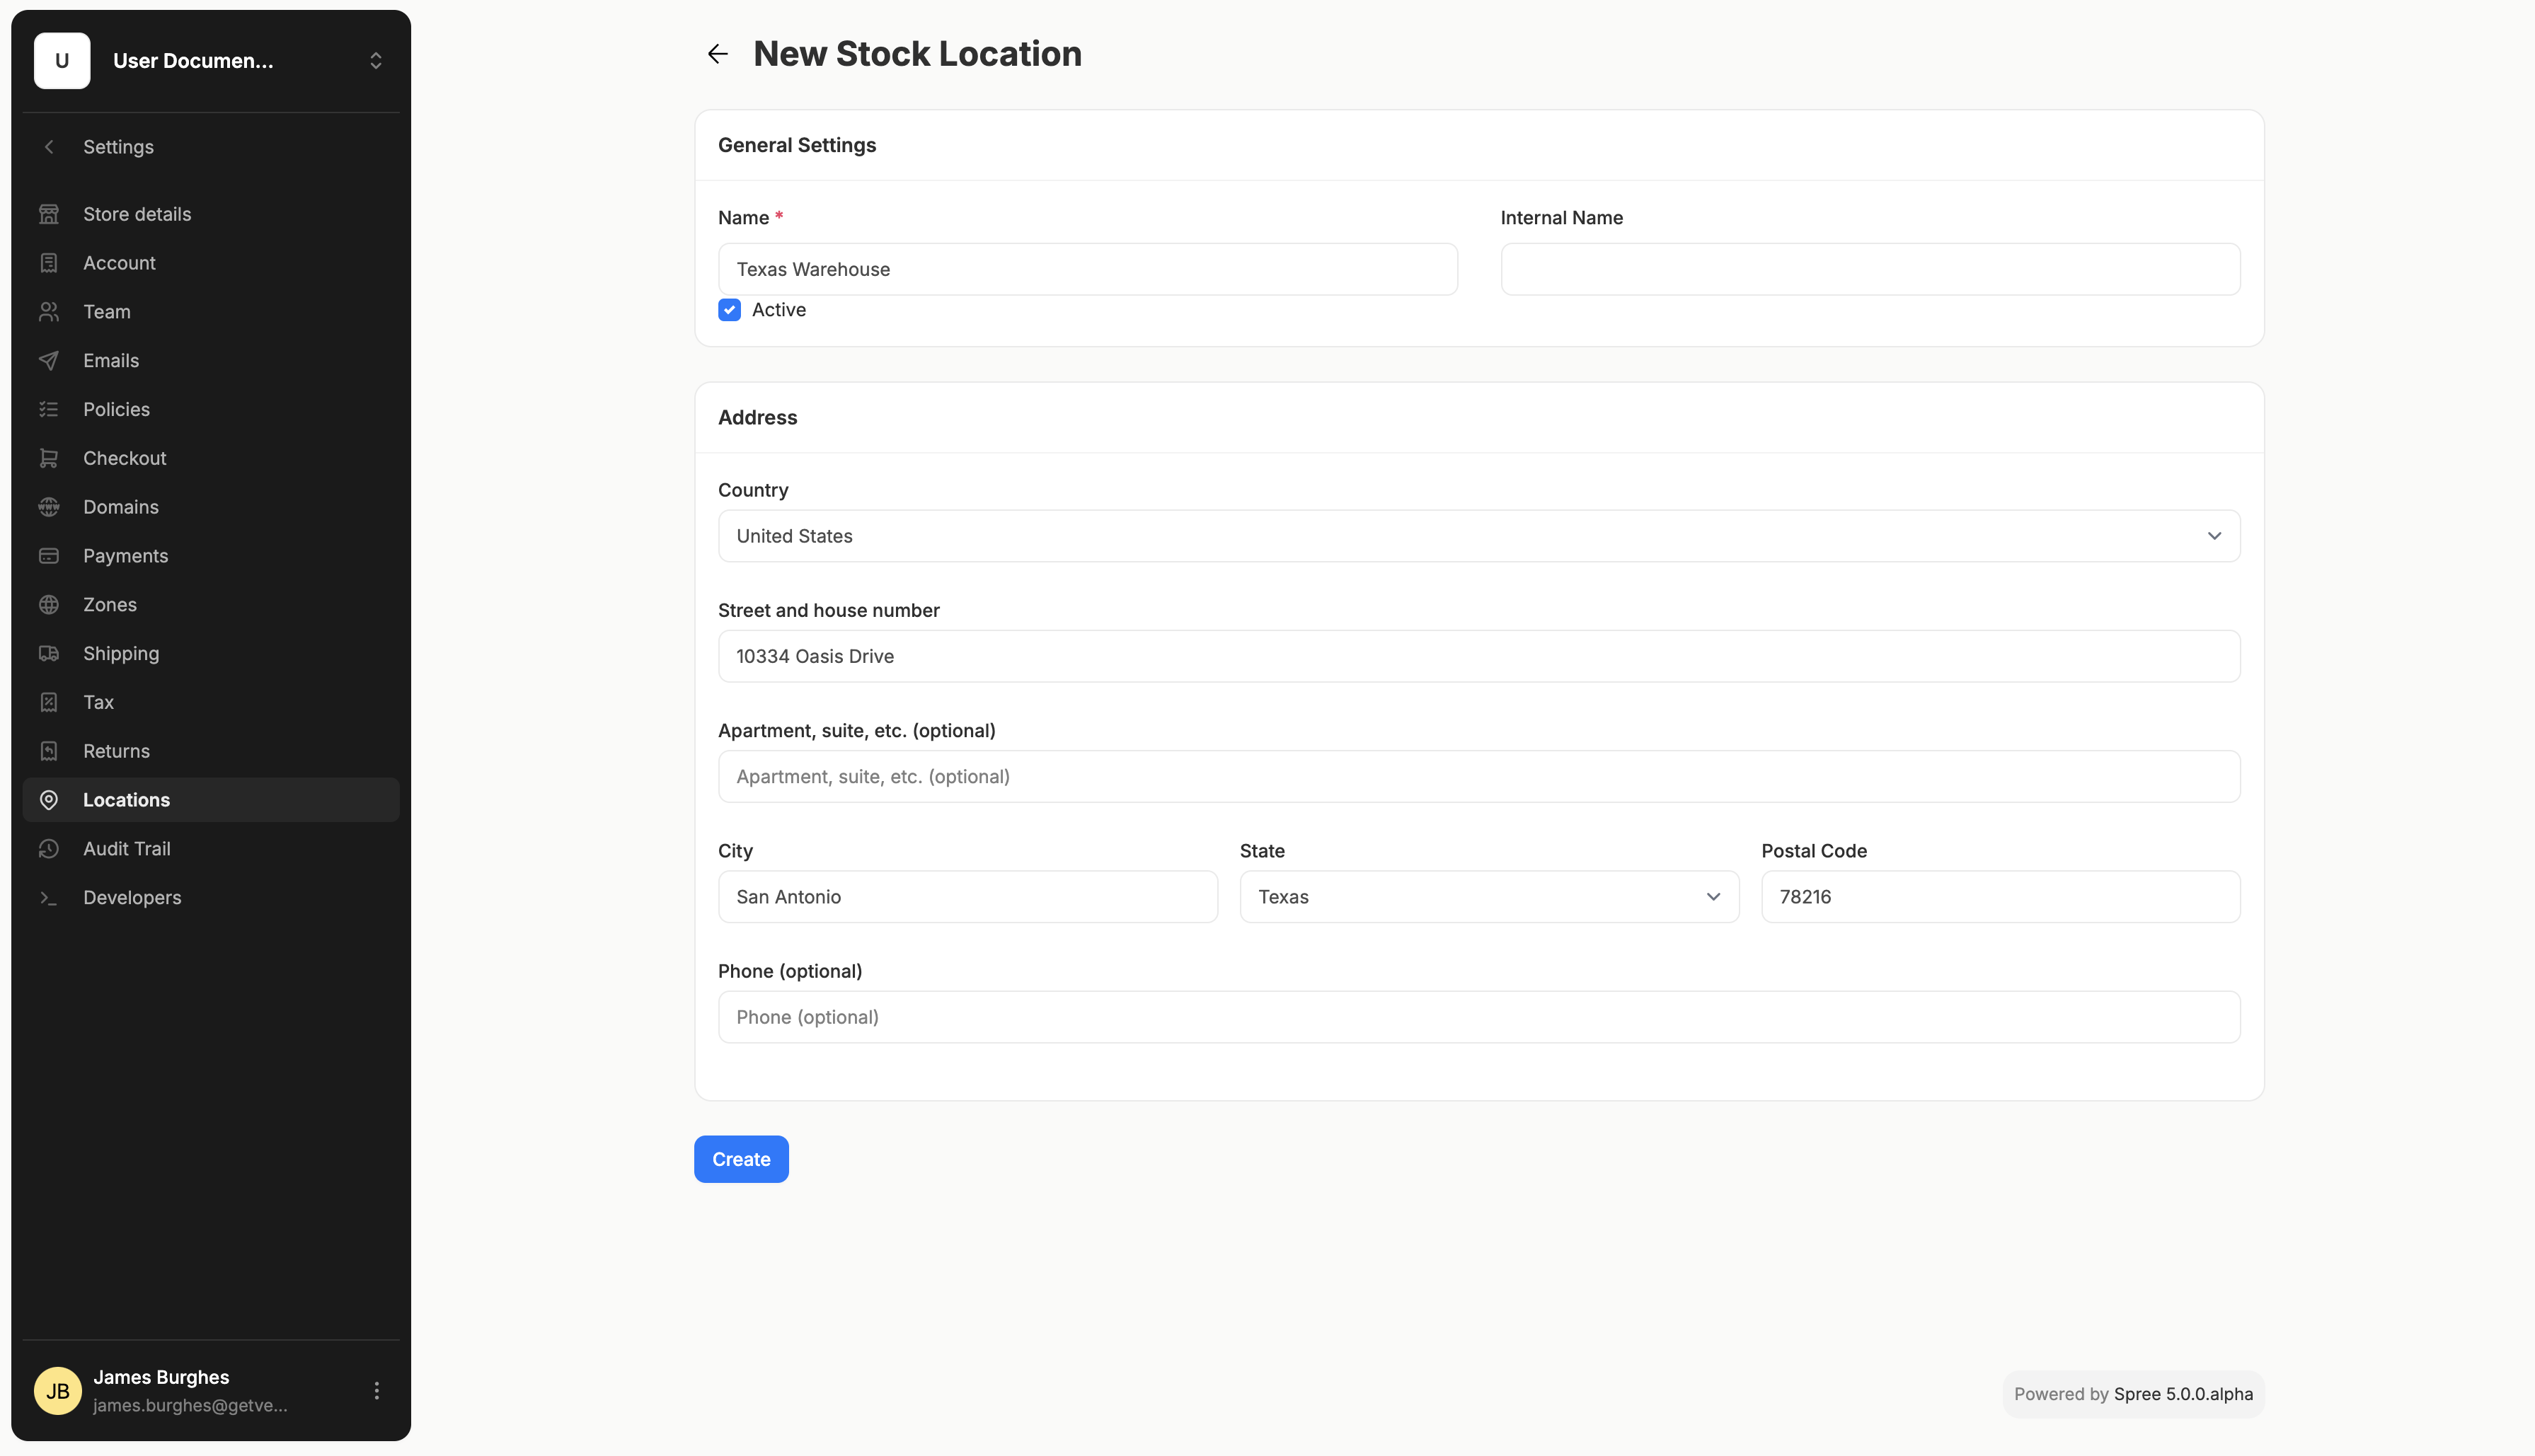Open the Country dropdown
This screenshot has width=2535, height=1456.
1478,536
